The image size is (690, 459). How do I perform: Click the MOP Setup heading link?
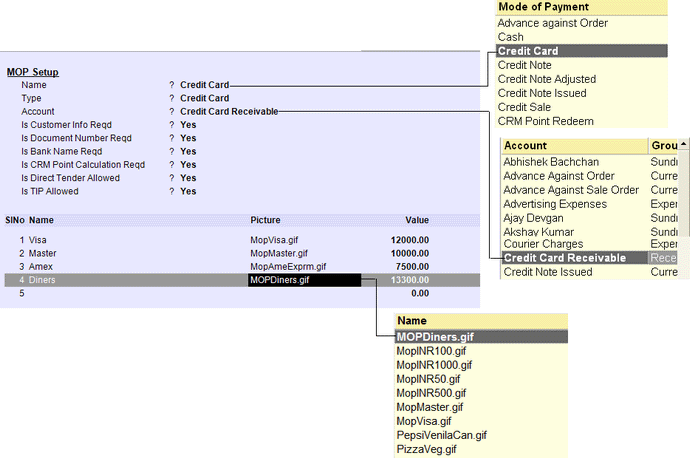pyautogui.click(x=32, y=72)
